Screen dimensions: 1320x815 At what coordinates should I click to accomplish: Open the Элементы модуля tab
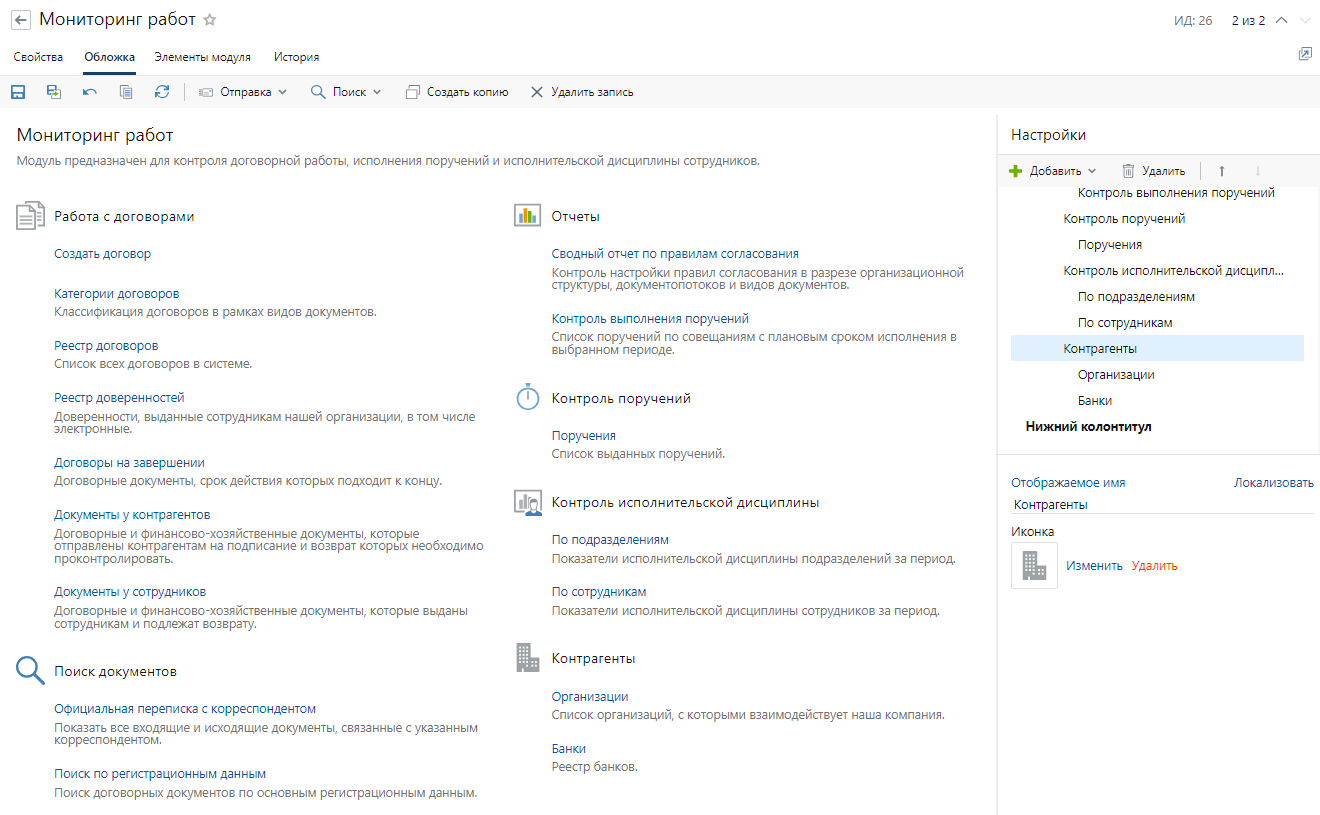coord(202,57)
